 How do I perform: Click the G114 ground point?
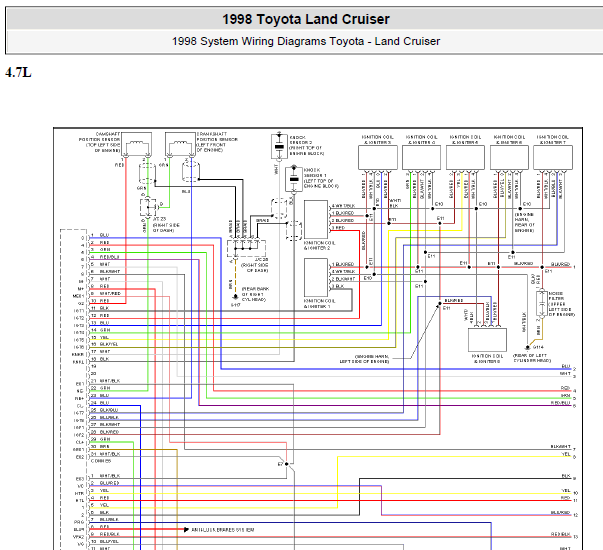tap(528, 347)
